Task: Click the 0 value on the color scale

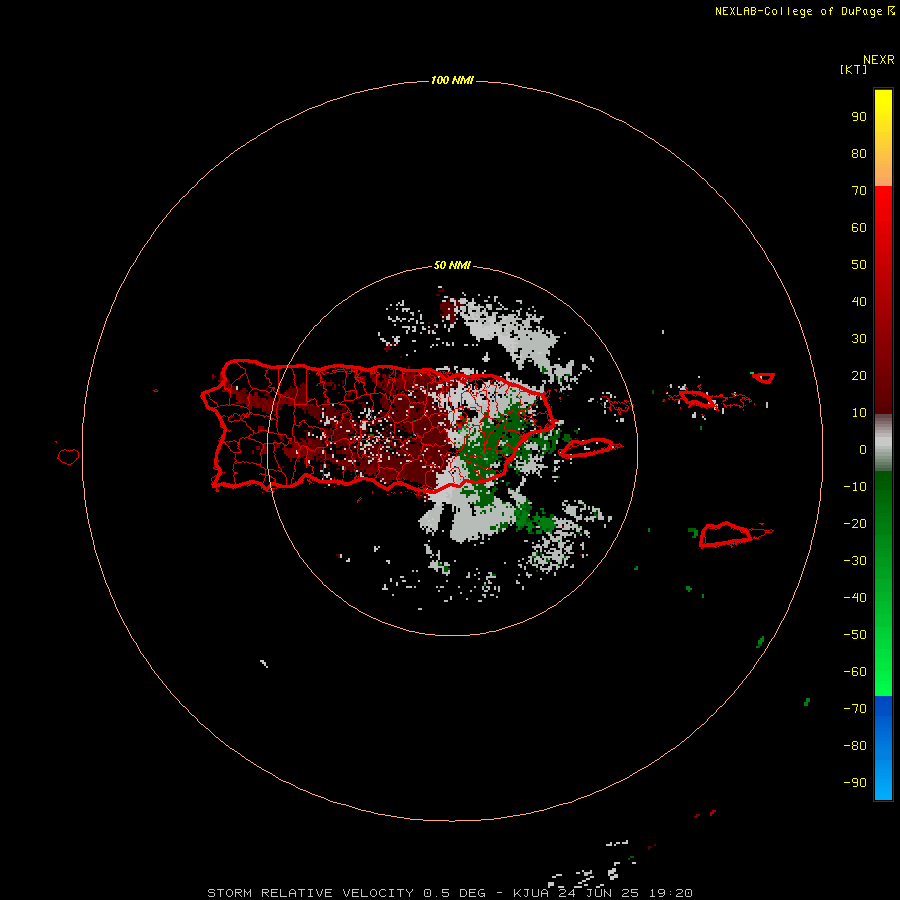Action: [x=863, y=450]
